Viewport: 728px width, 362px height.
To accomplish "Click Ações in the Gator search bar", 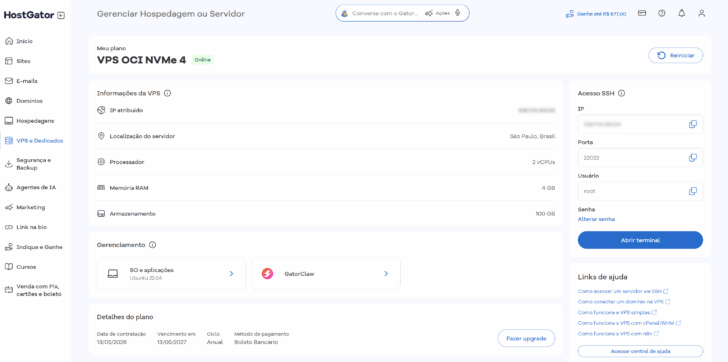I will [437, 13].
